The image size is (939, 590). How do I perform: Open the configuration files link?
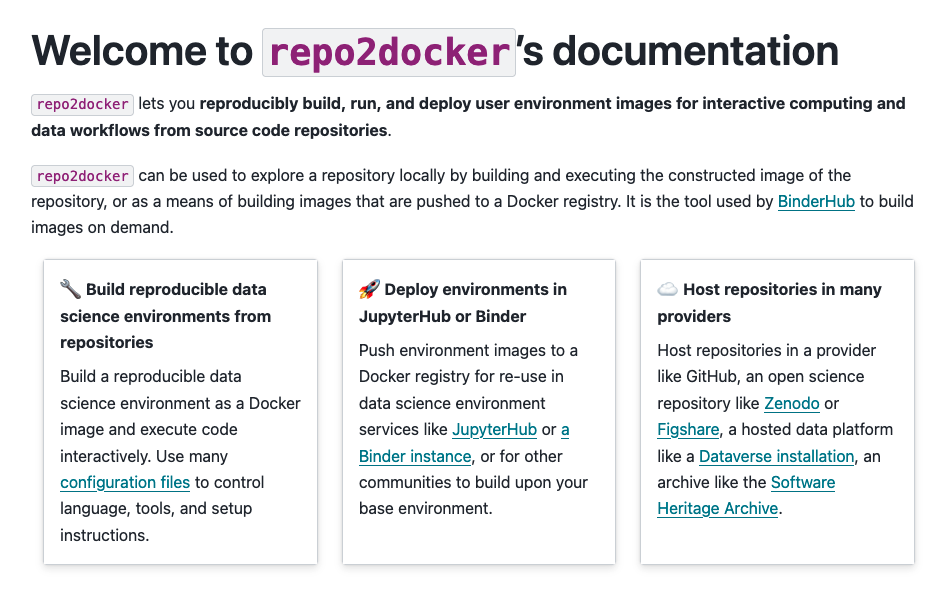(125, 482)
